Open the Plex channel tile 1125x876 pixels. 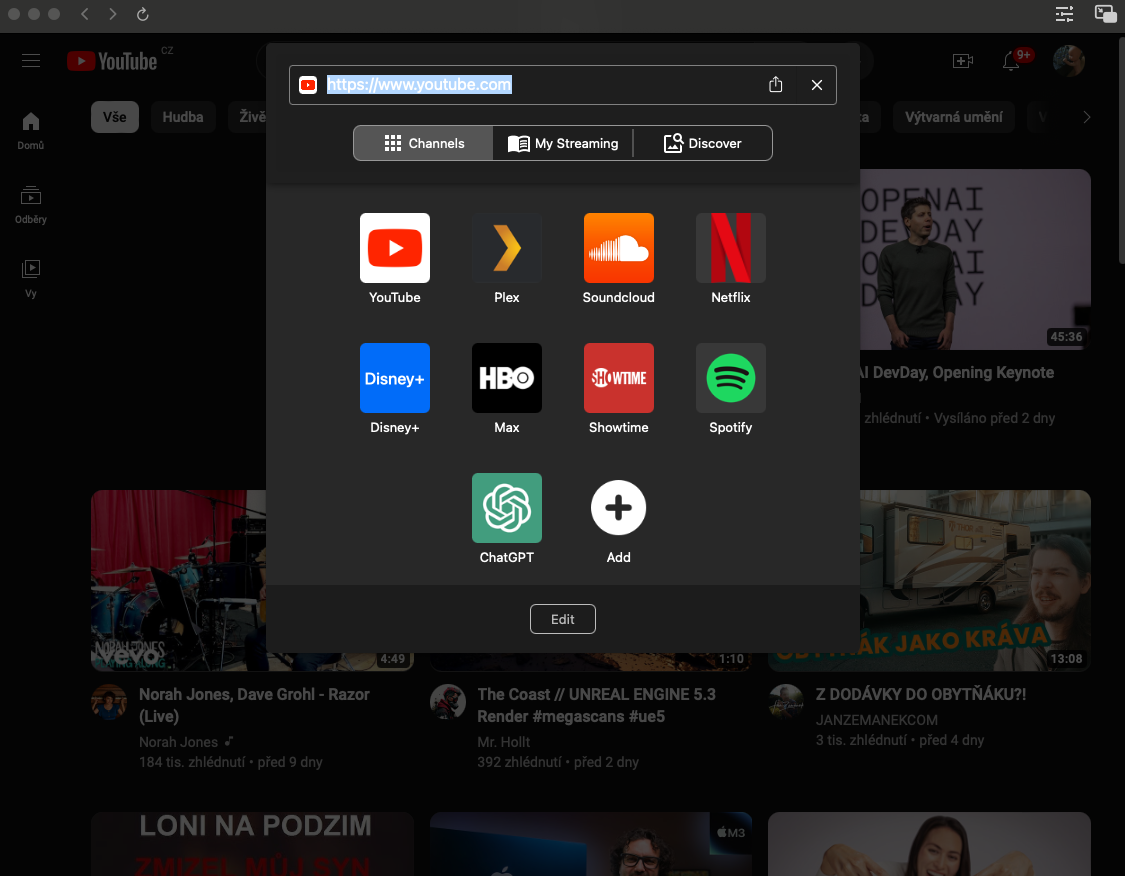[x=507, y=248]
